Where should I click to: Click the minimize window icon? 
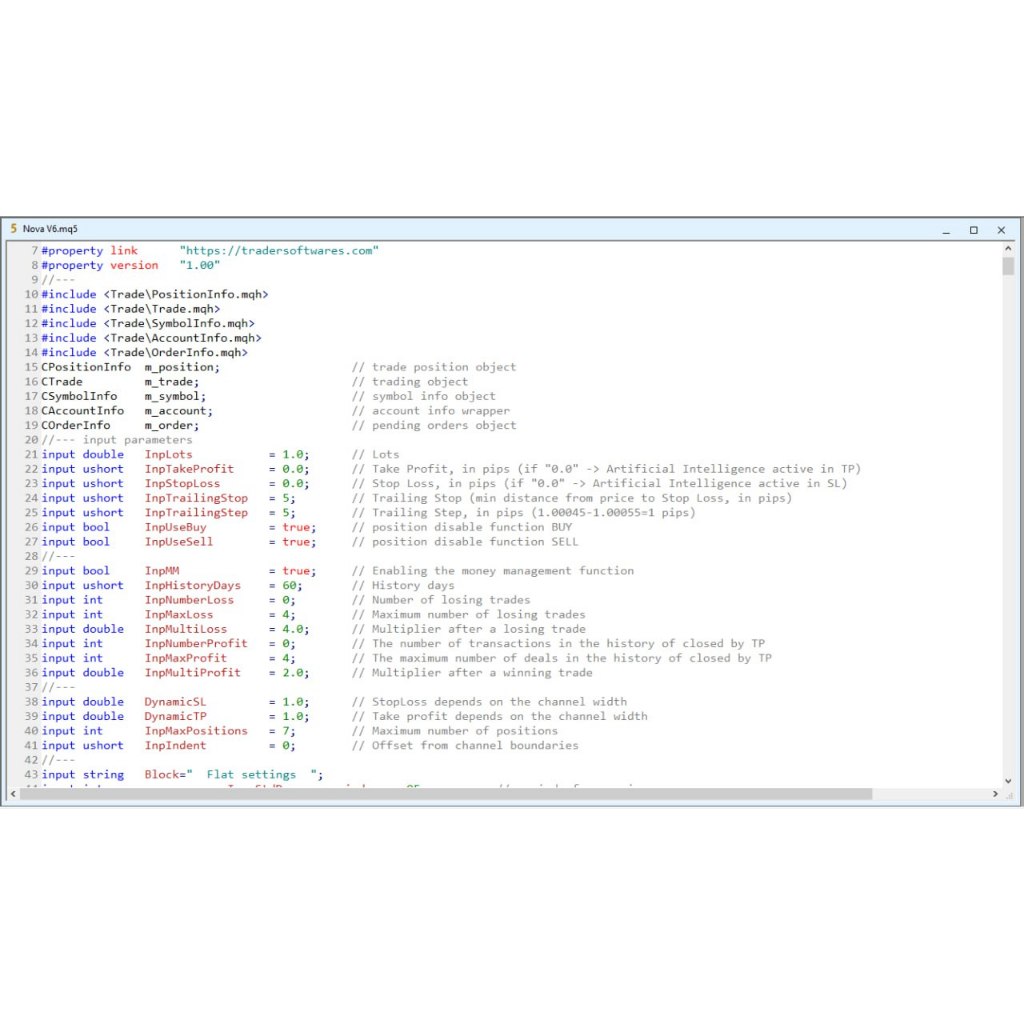tap(945, 230)
